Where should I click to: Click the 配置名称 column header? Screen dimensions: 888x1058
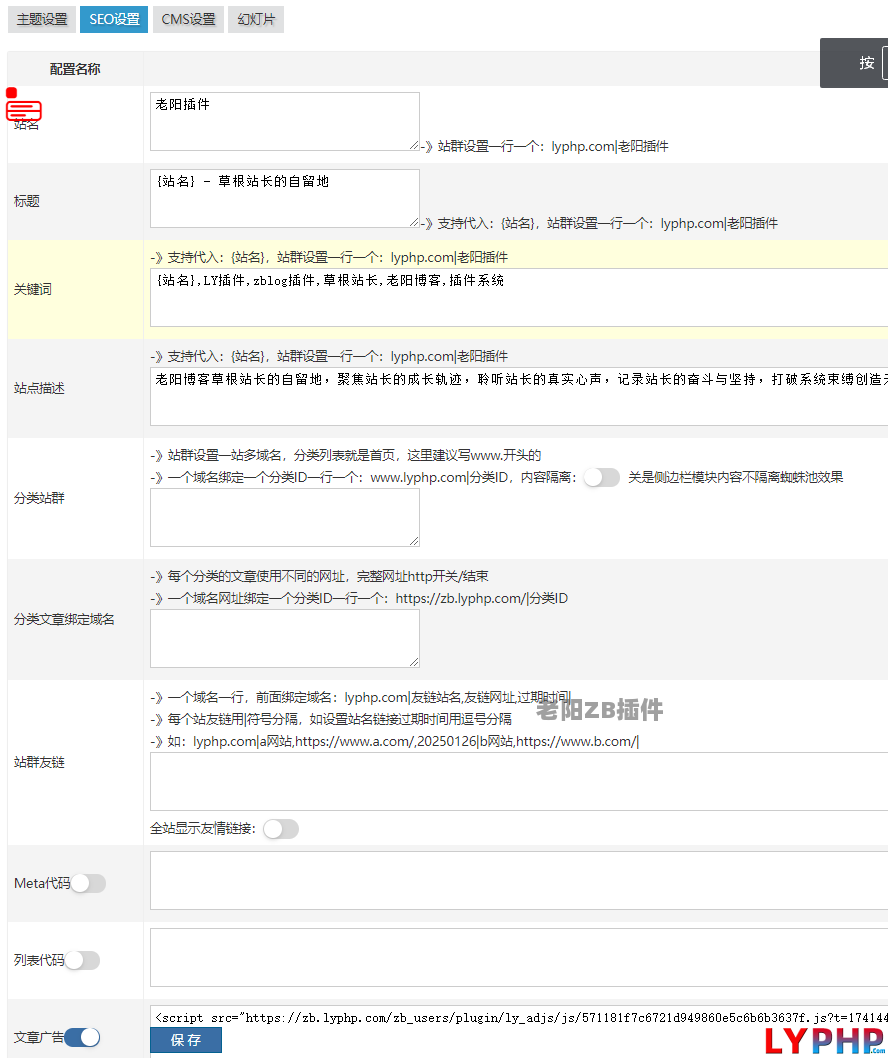point(75,69)
